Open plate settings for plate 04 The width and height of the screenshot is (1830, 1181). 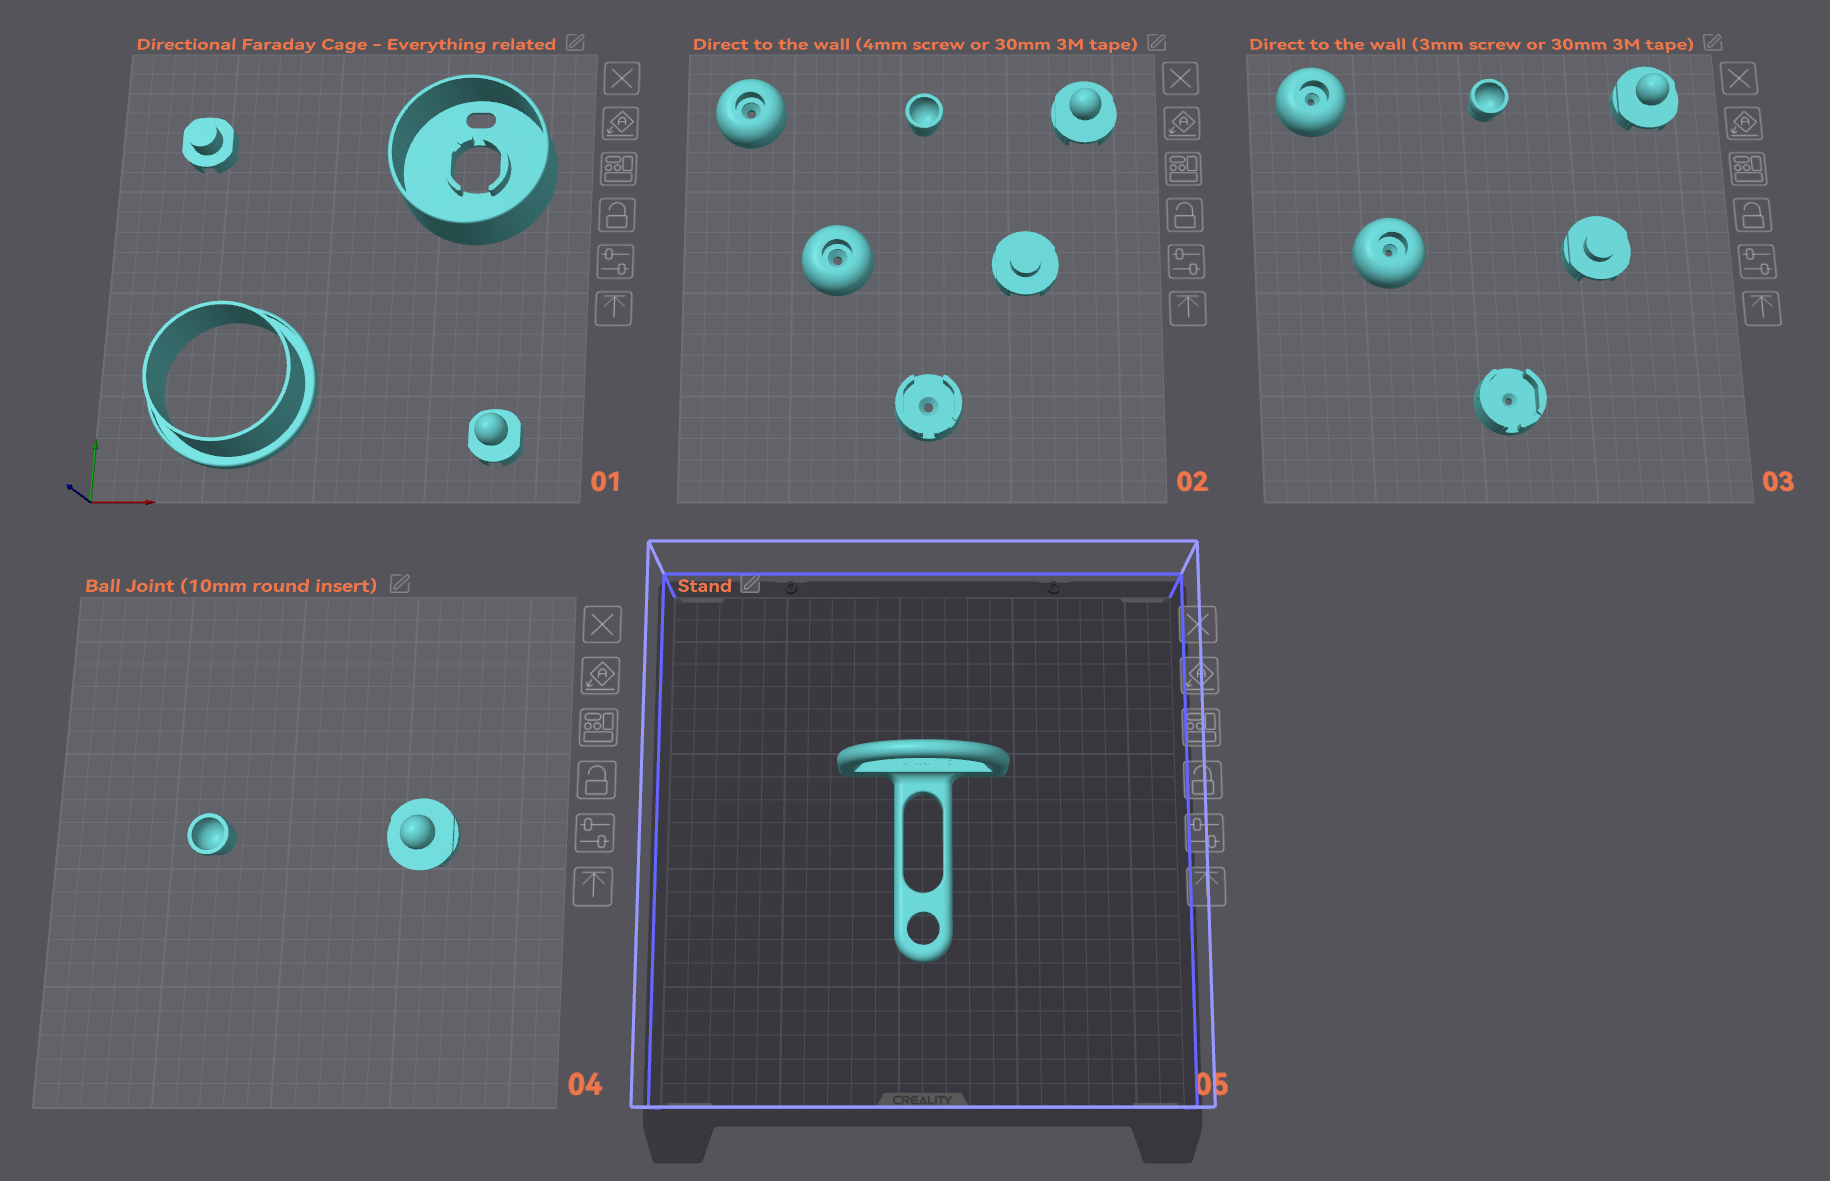594,833
